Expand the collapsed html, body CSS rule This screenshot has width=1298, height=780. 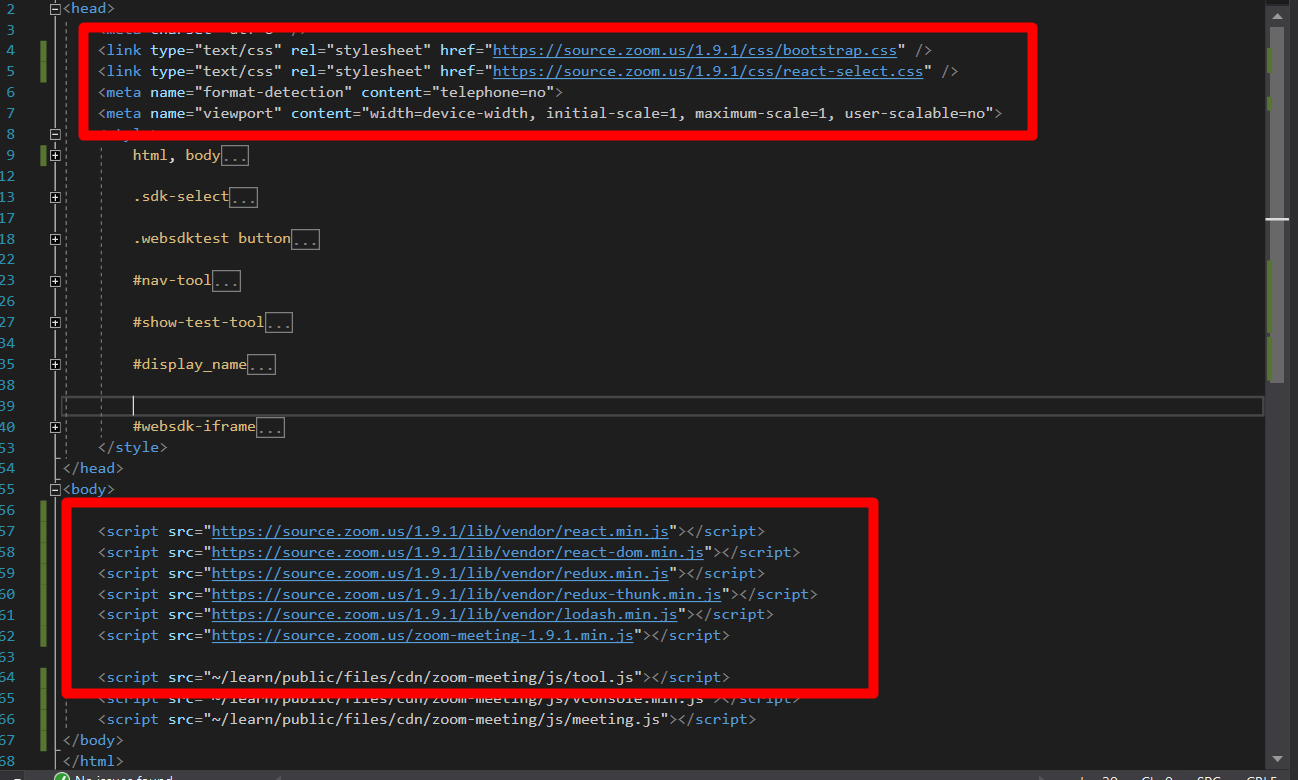click(55, 155)
